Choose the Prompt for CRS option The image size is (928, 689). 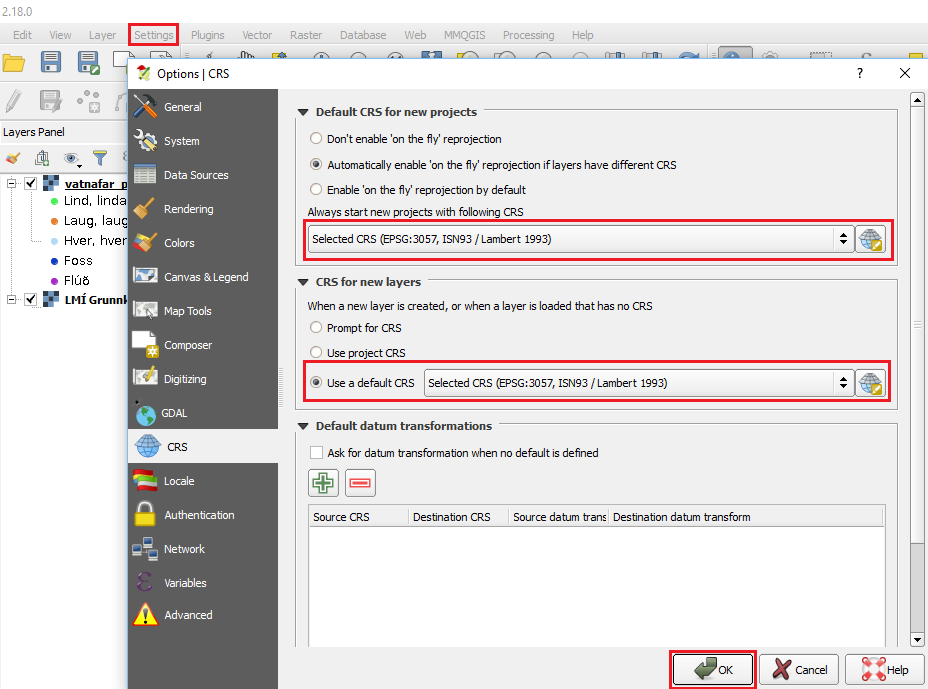tap(317, 328)
